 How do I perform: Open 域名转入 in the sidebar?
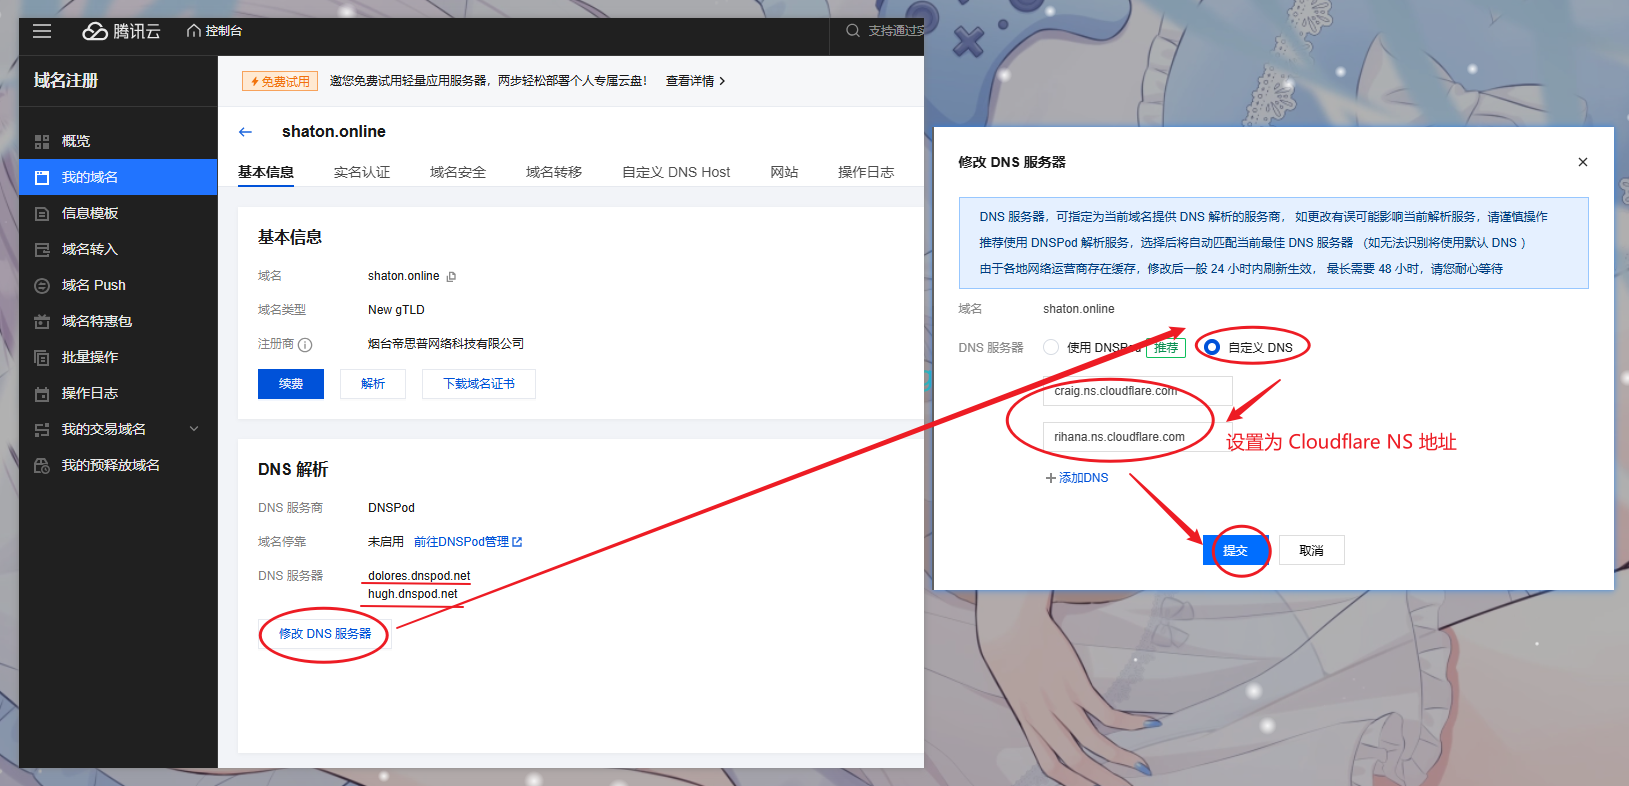118,249
